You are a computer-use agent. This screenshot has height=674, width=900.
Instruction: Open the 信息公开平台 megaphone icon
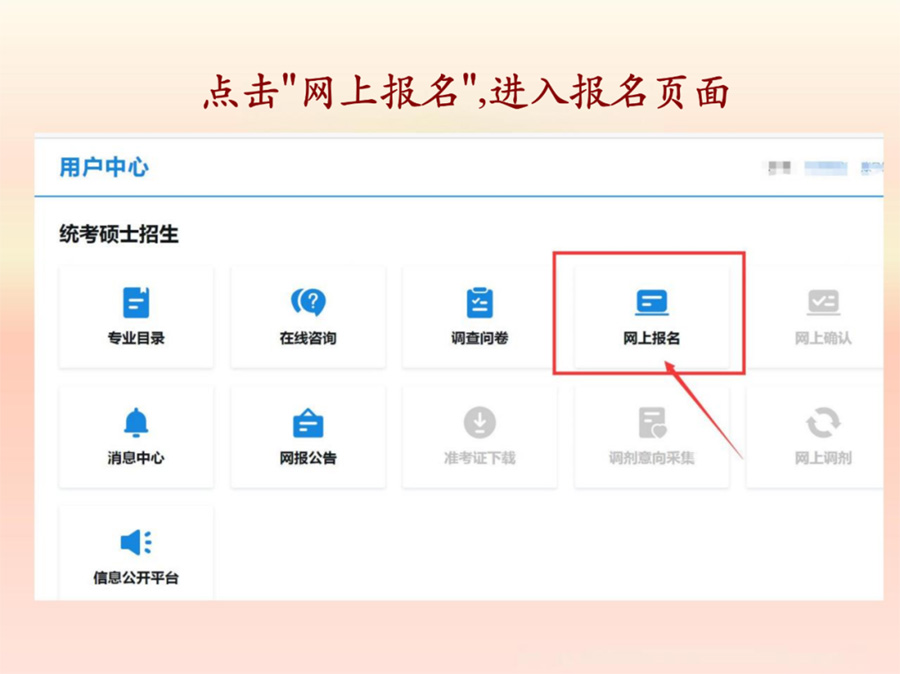point(136,543)
